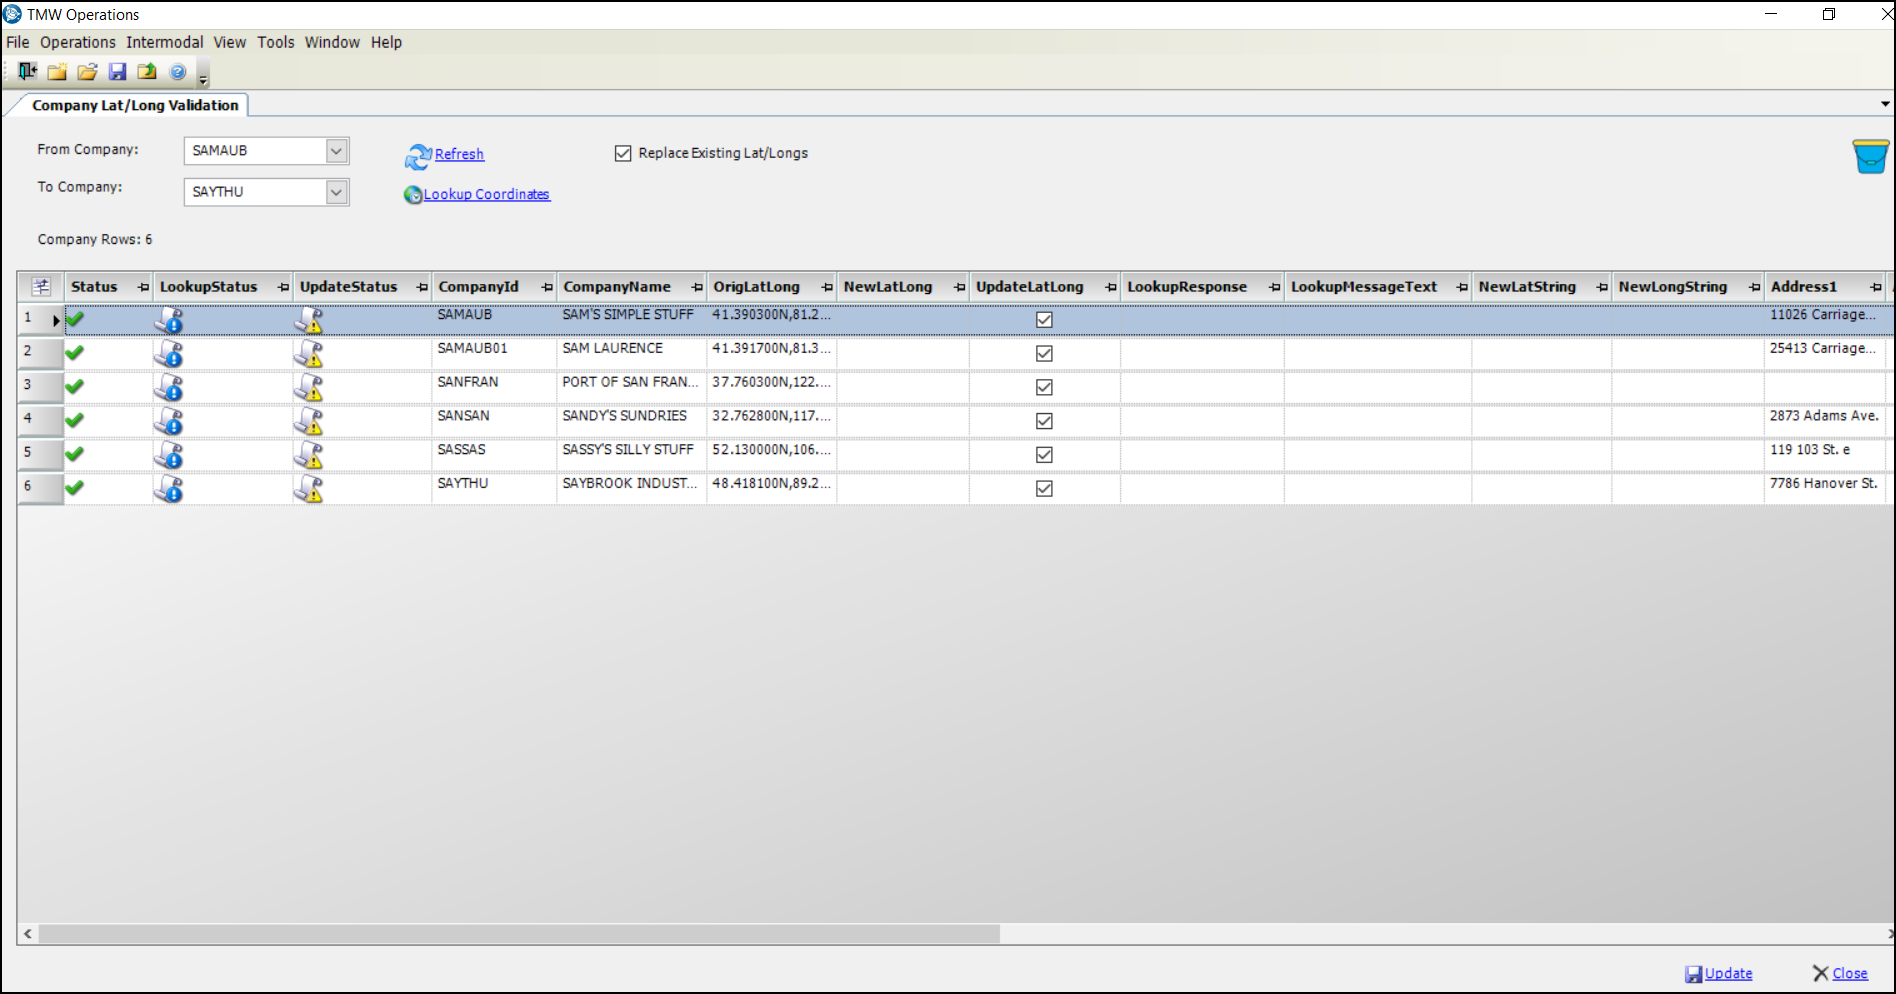
Task: Click the Lookup Coordinates link
Action: pyautogui.click(x=486, y=194)
